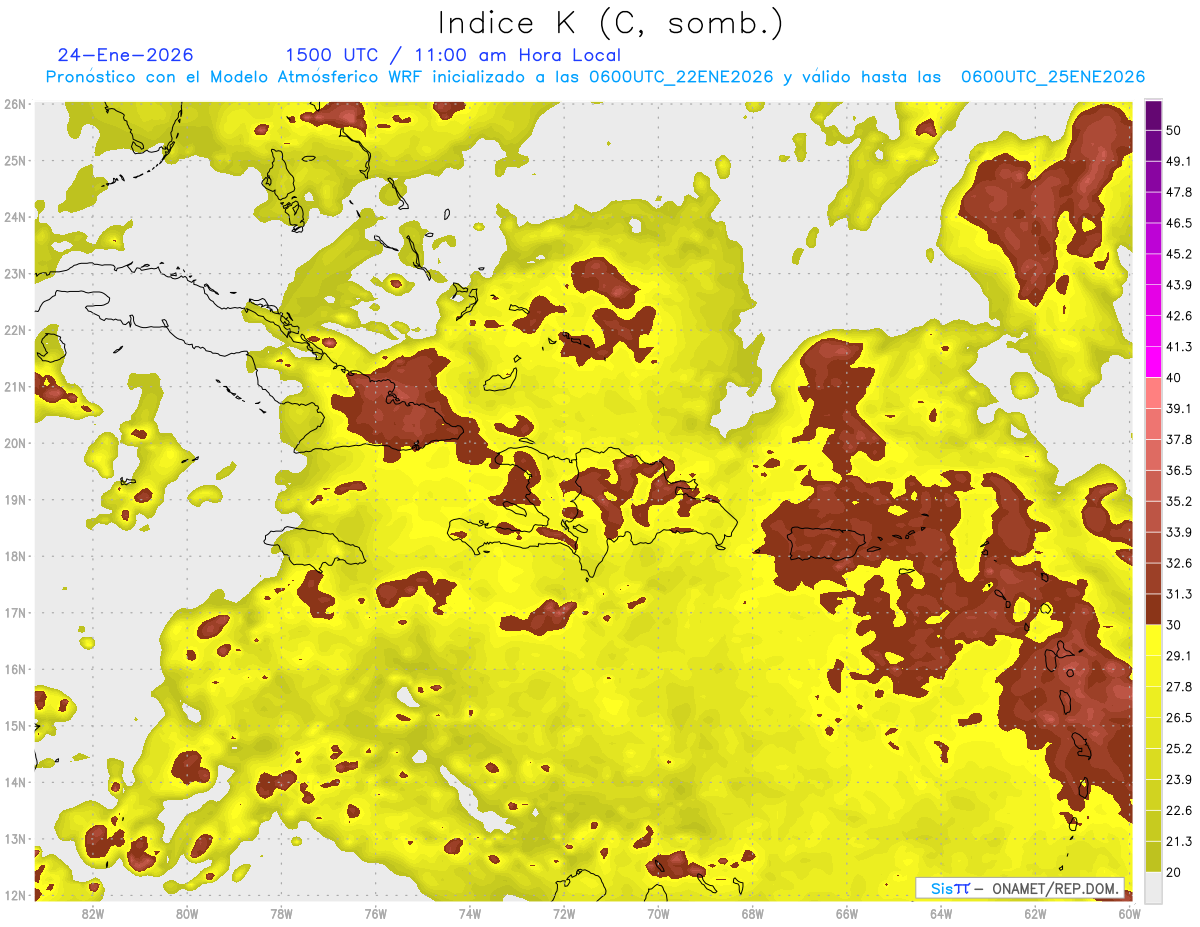Select the "13N" latitude label
The image size is (1200, 927).
pyautogui.click(x=14, y=839)
